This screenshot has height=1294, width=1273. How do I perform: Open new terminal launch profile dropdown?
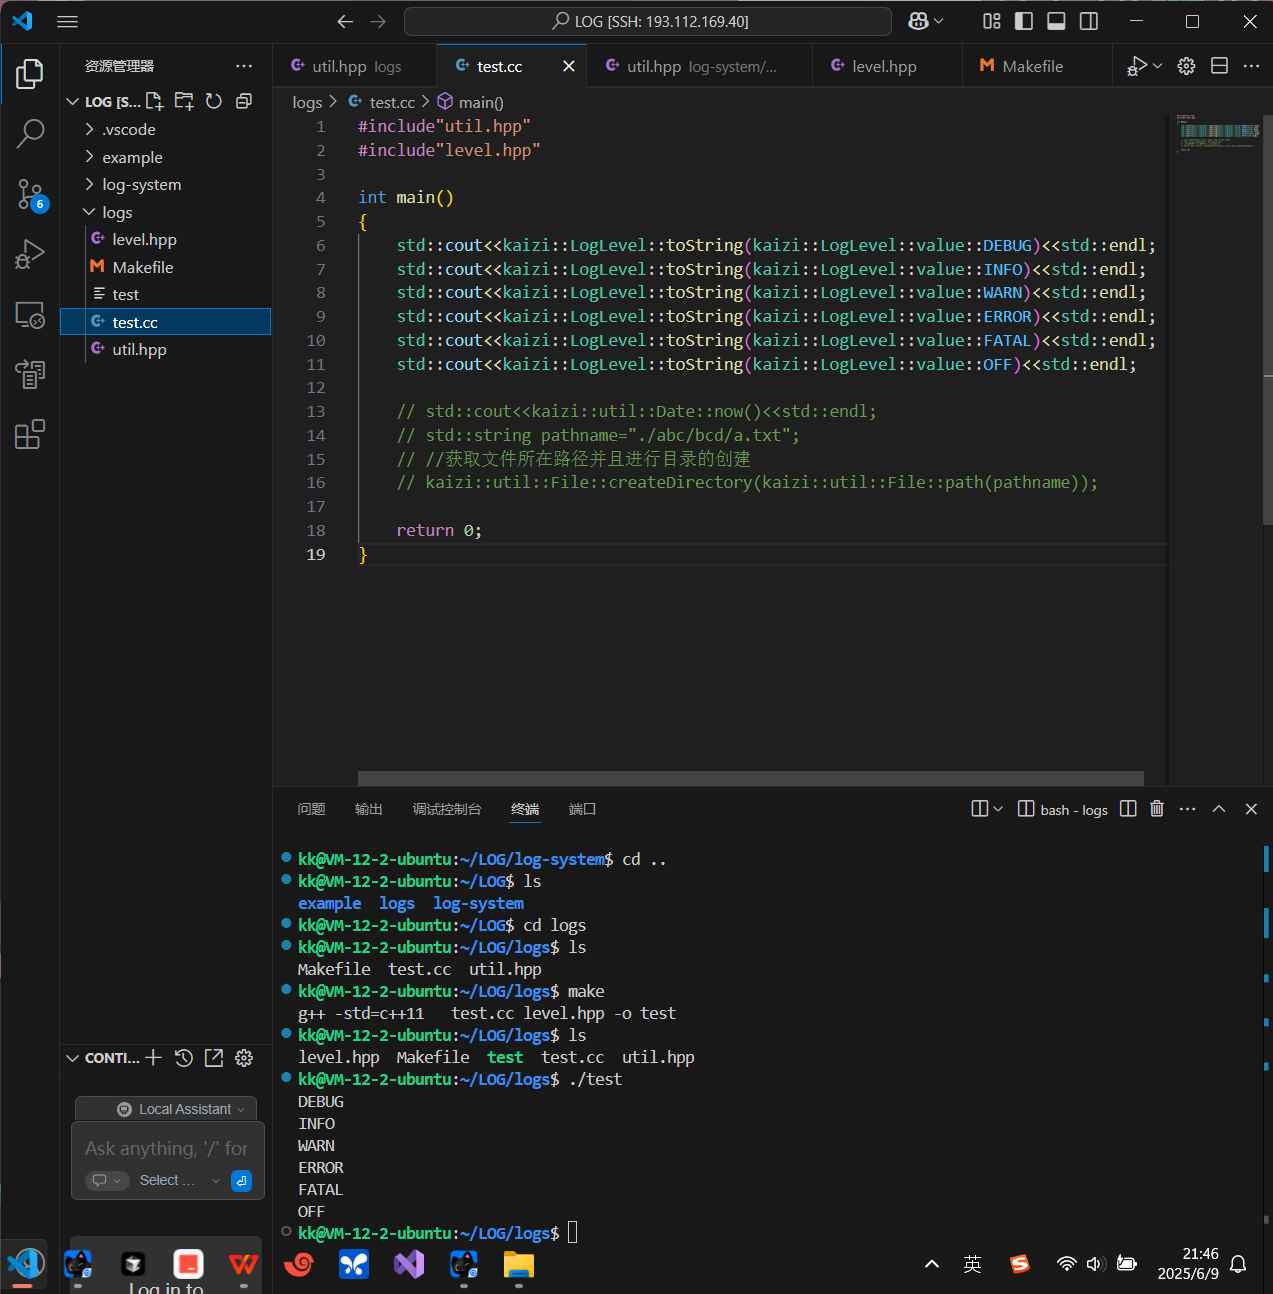(997, 809)
